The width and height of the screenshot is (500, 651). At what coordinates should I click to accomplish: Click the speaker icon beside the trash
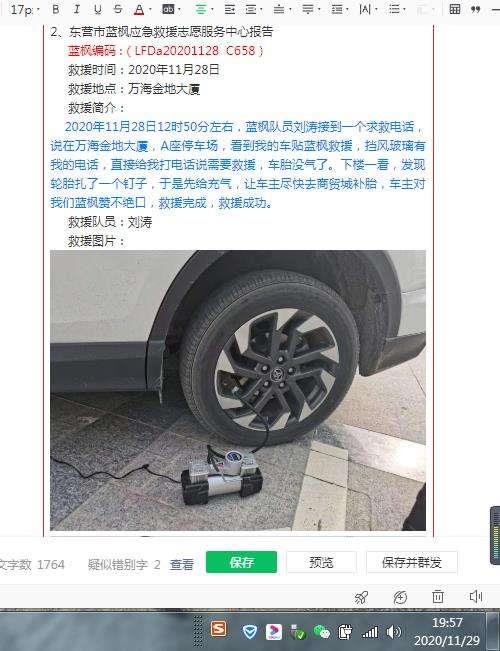tap(475, 597)
